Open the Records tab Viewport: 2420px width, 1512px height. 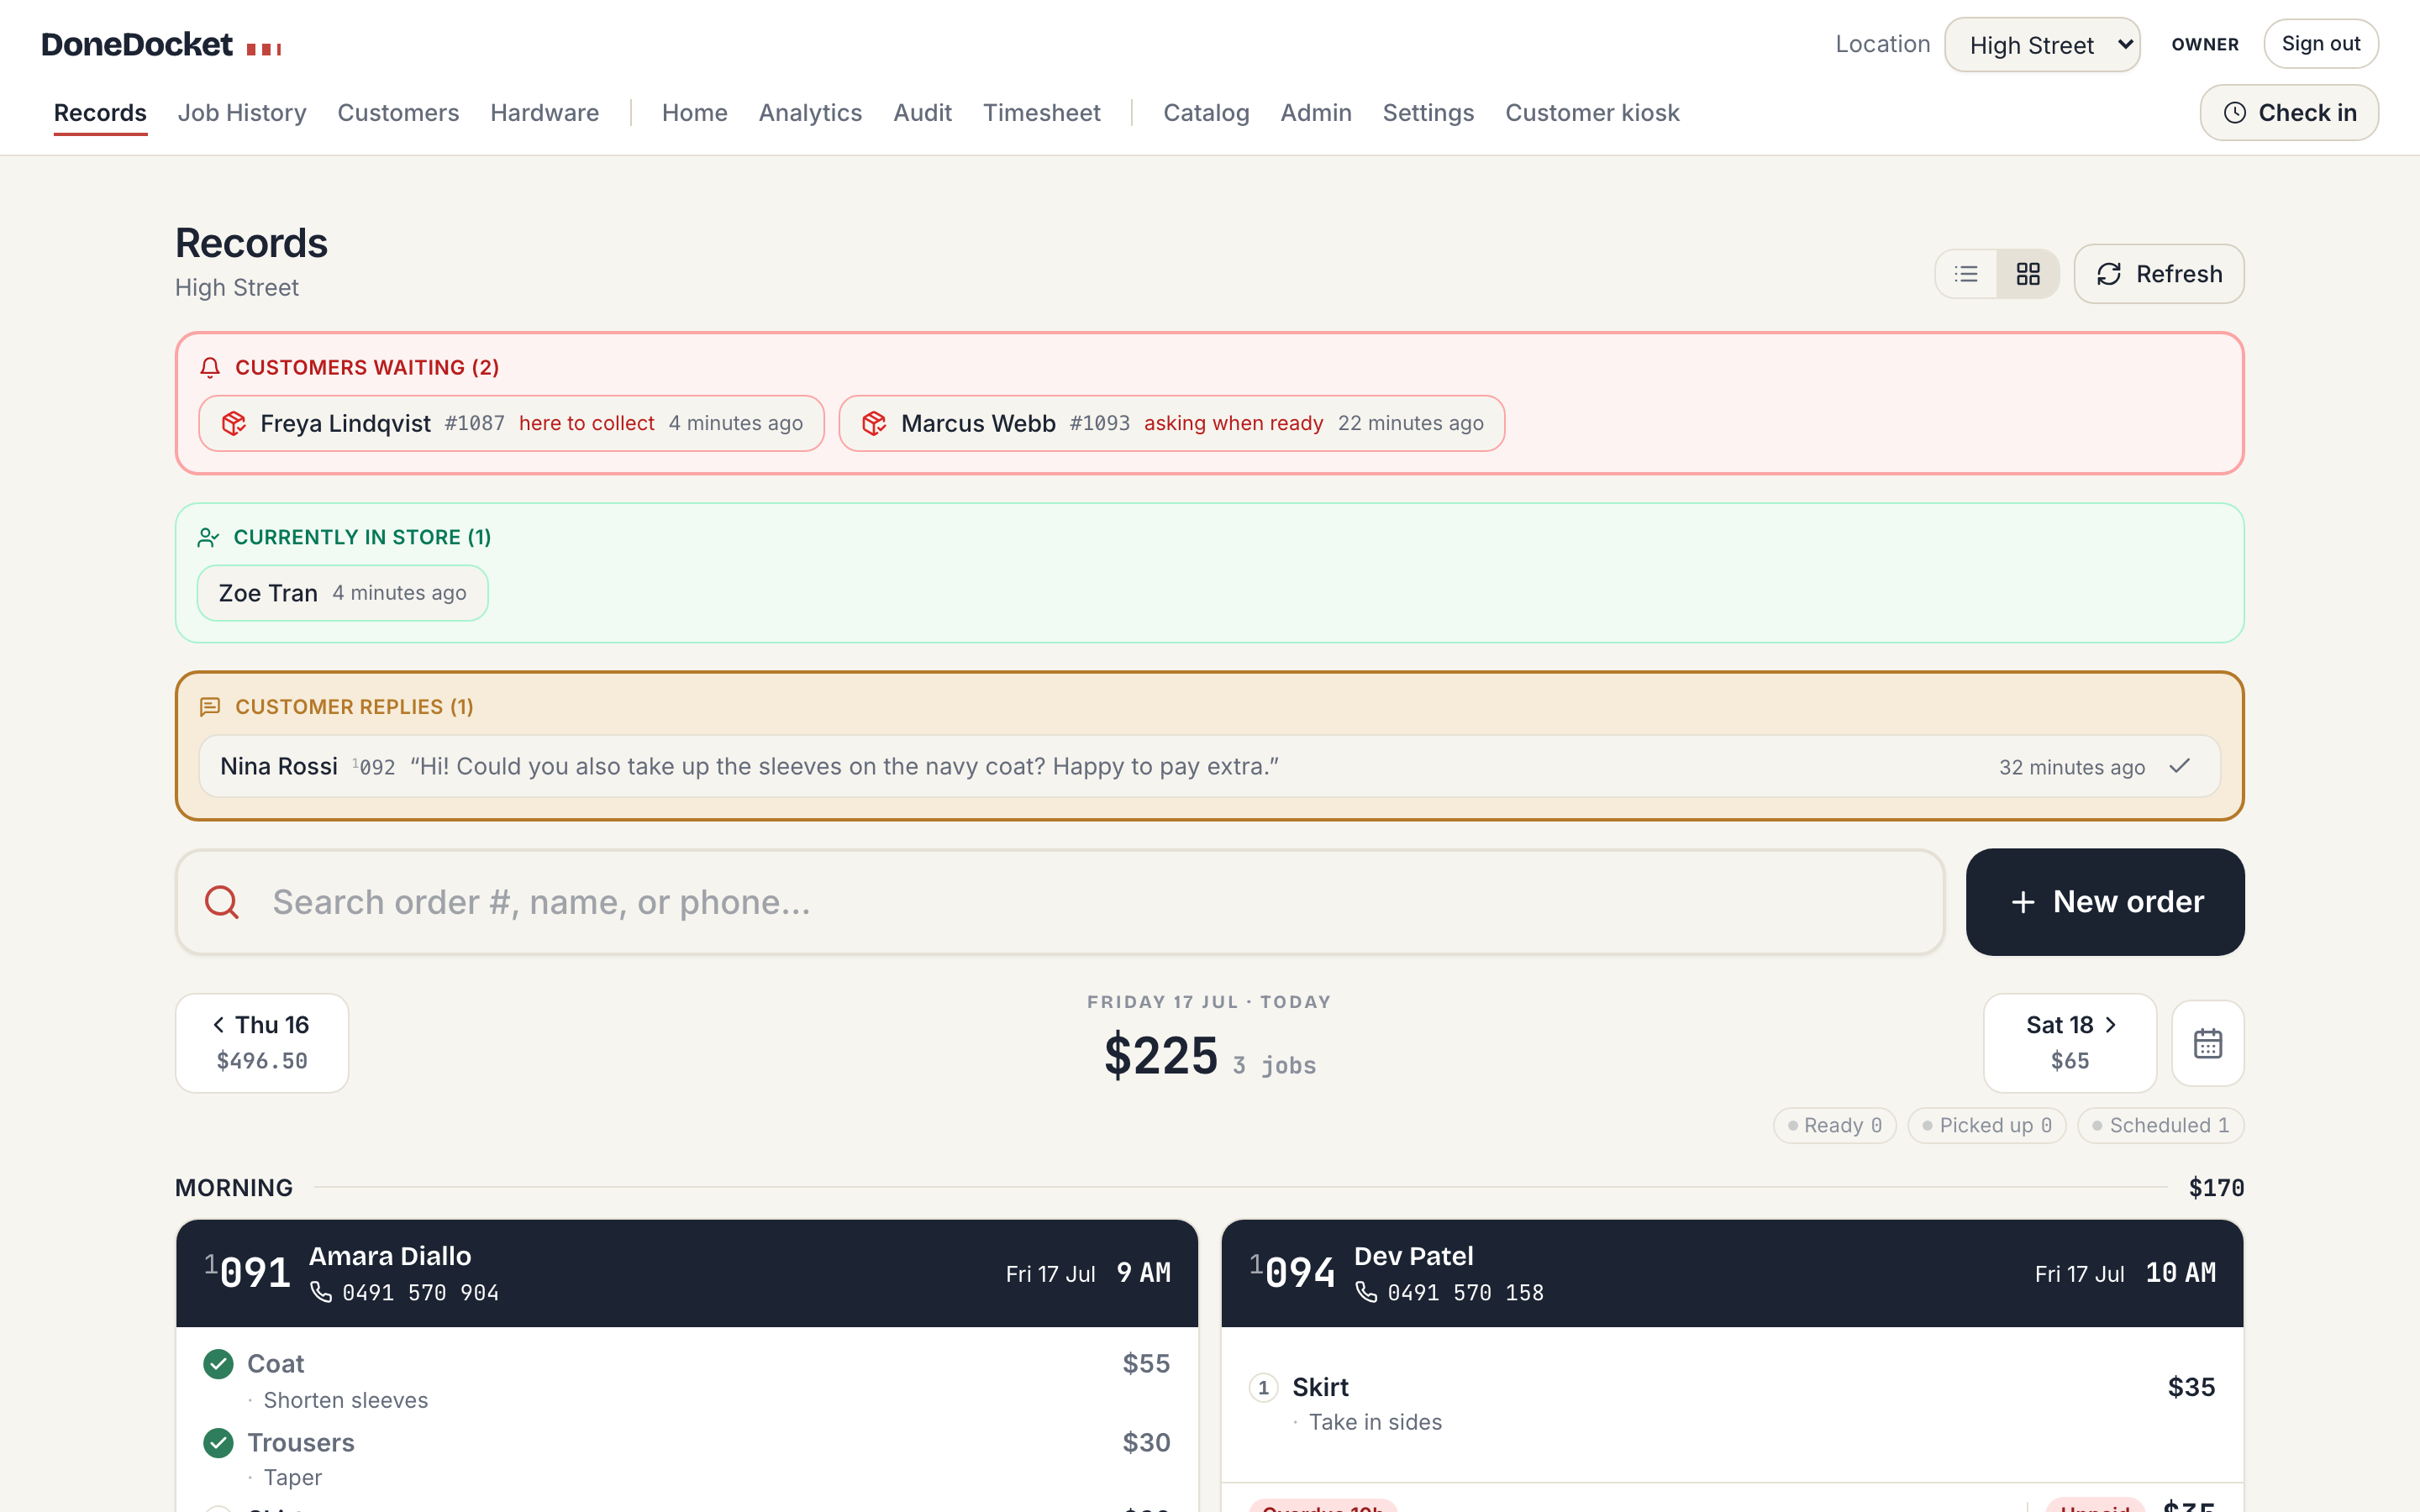coord(100,113)
